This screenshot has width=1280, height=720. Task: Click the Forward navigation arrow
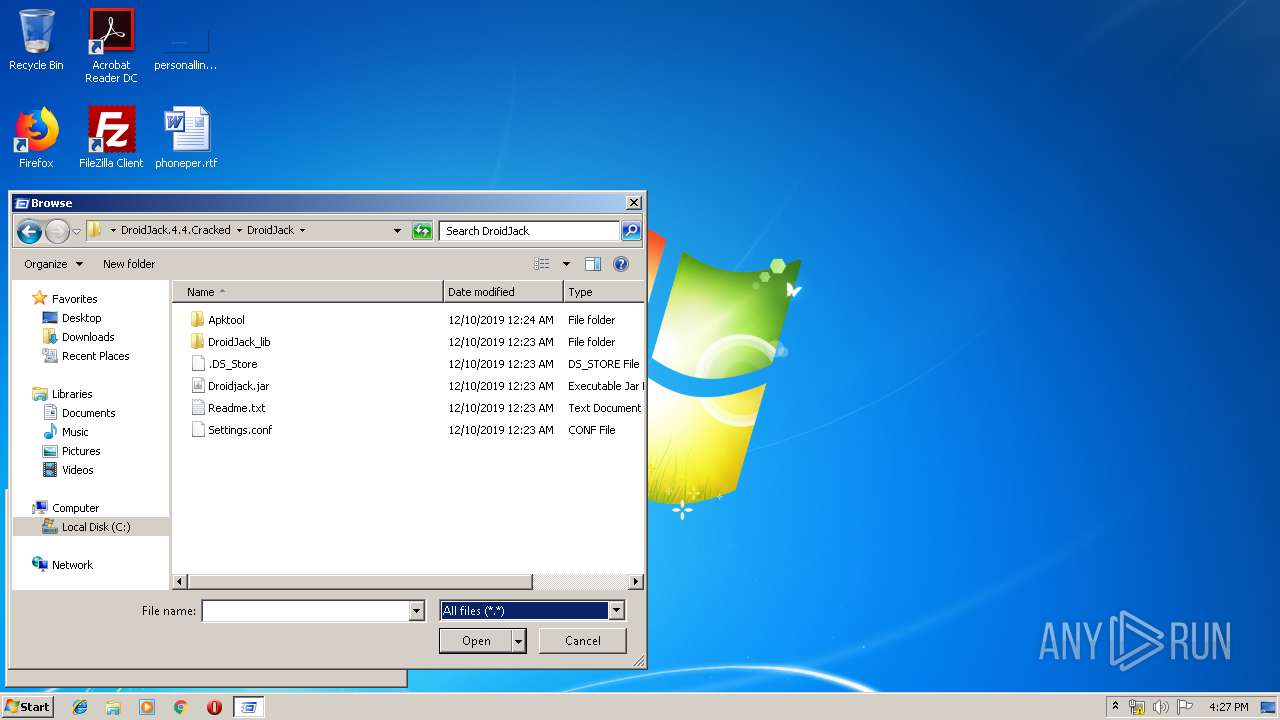pos(57,232)
